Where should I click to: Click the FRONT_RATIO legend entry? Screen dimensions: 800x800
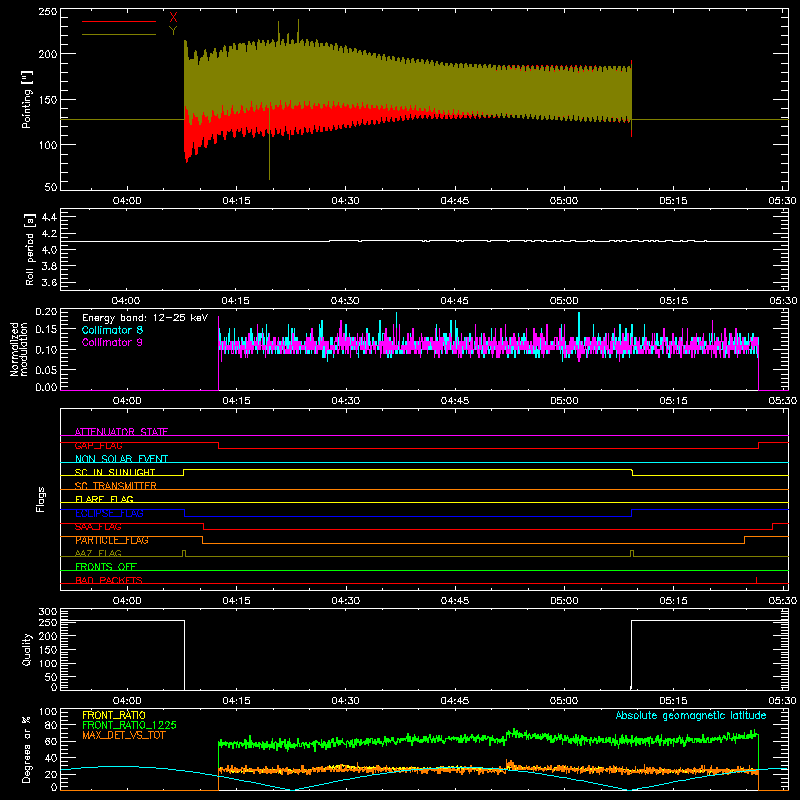click(x=114, y=715)
